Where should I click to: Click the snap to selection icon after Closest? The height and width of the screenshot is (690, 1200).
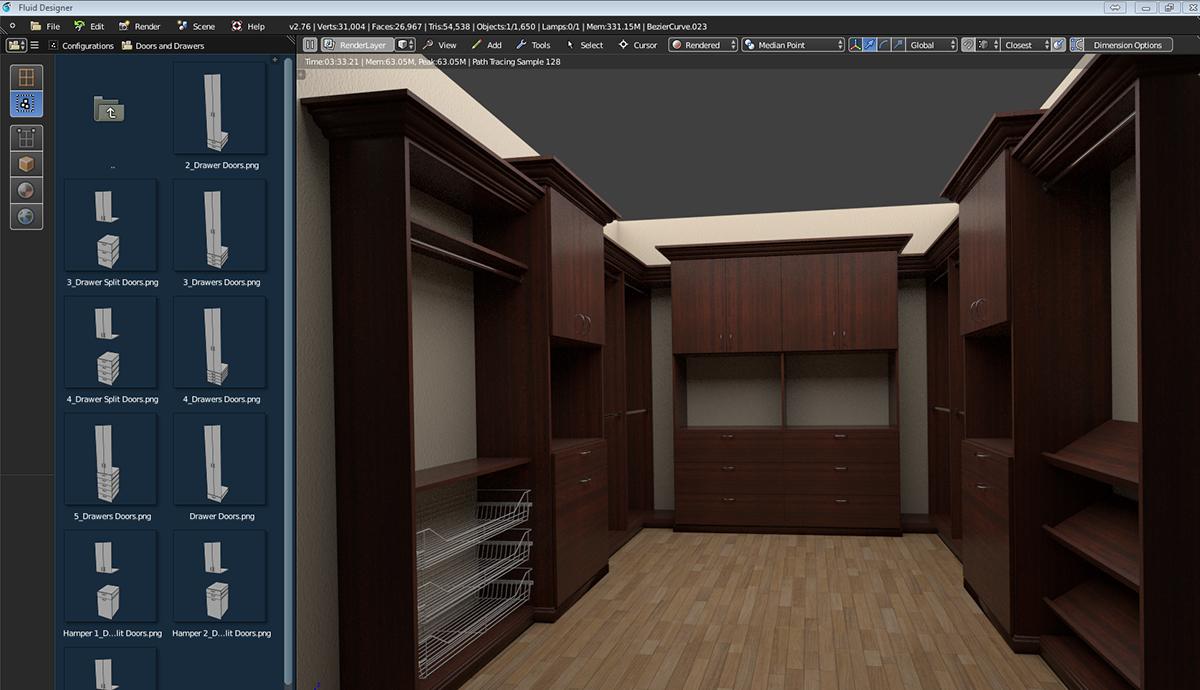[1059, 45]
